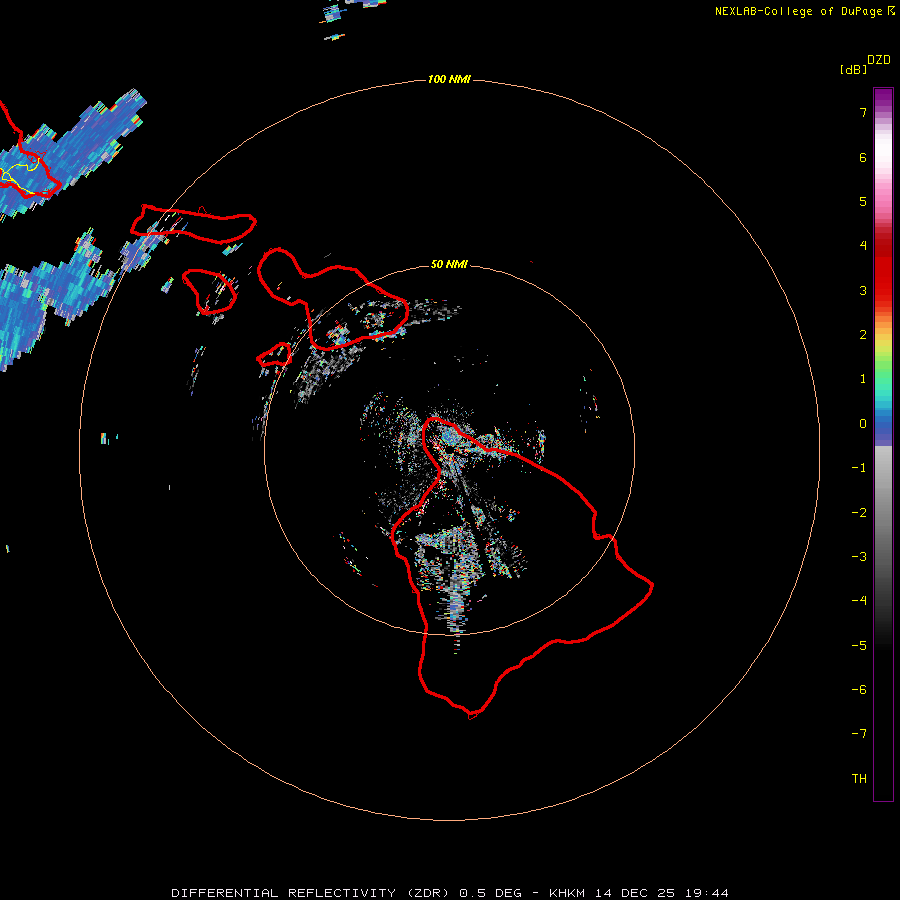900x900 pixels.
Task: Select the 3 value on the color scale
Action: [x=863, y=290]
